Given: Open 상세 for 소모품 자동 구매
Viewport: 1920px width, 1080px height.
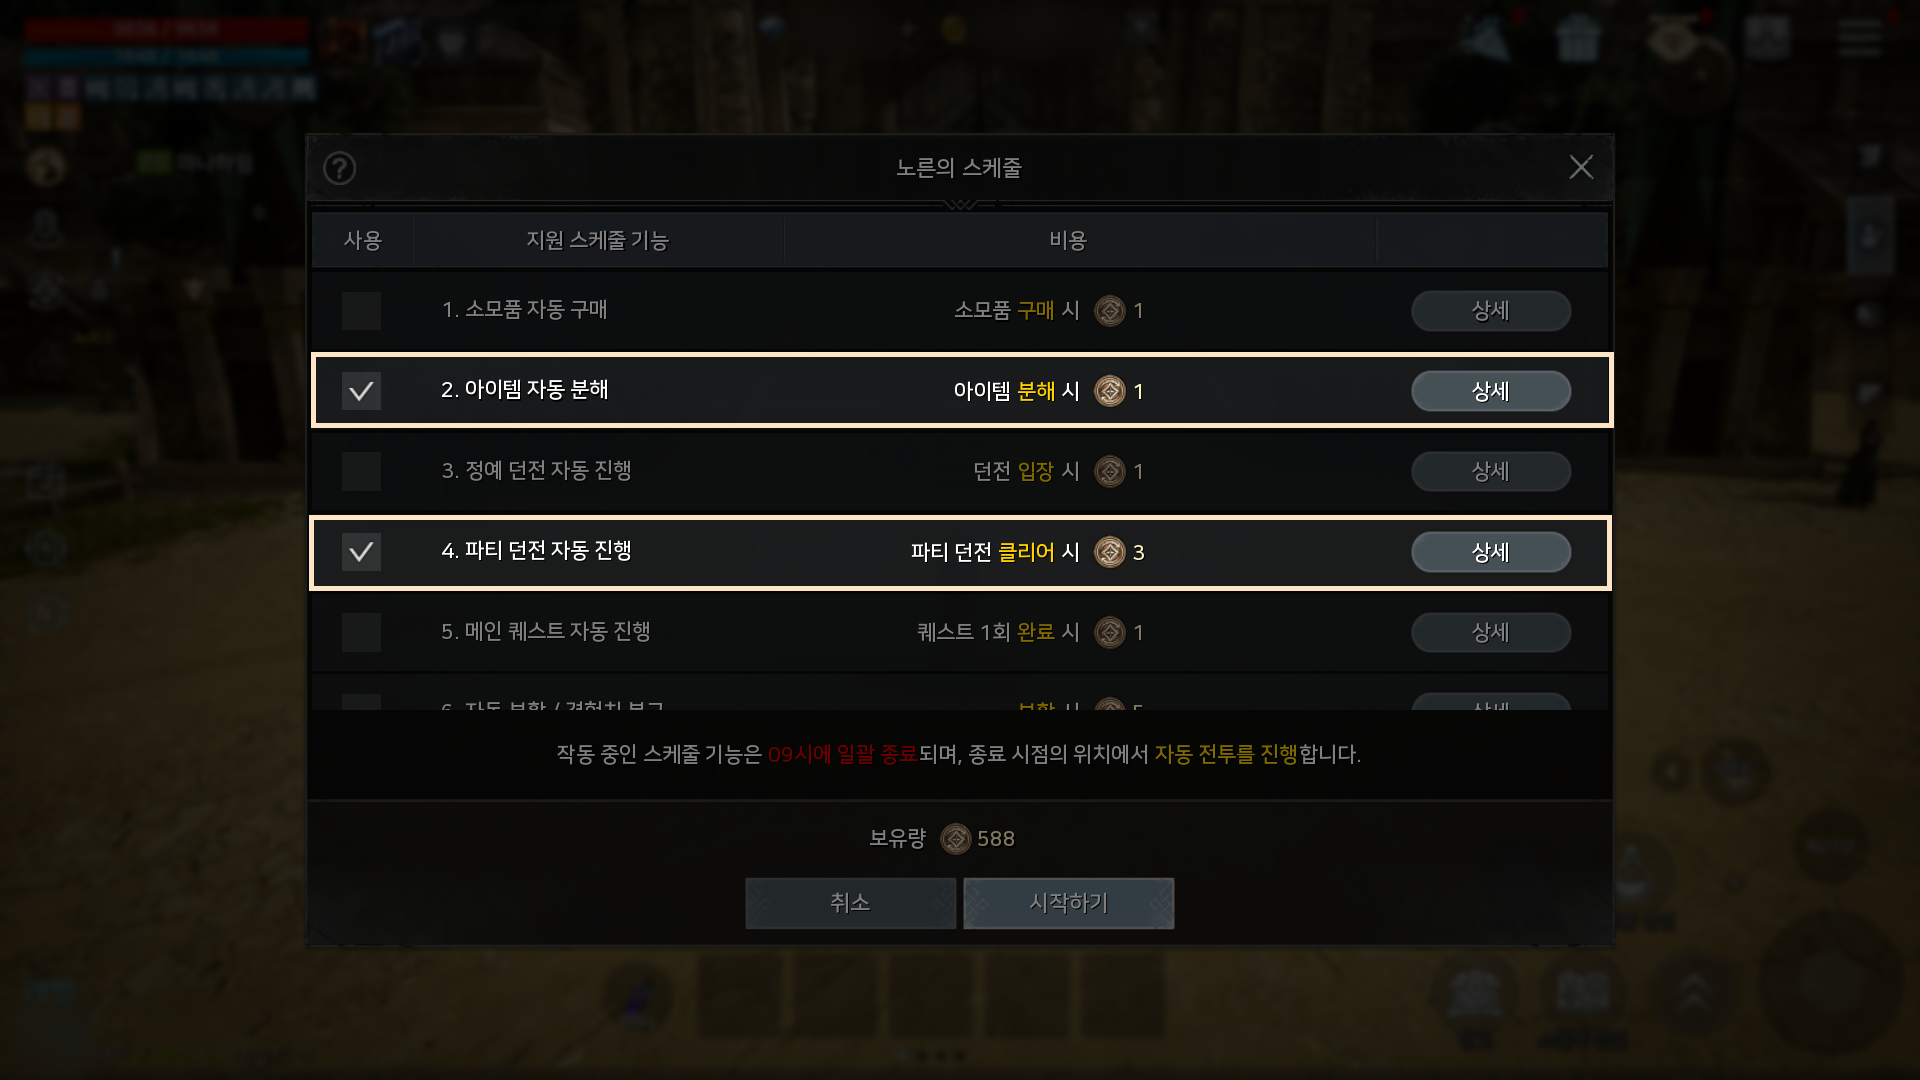Looking at the screenshot, I should (1491, 311).
